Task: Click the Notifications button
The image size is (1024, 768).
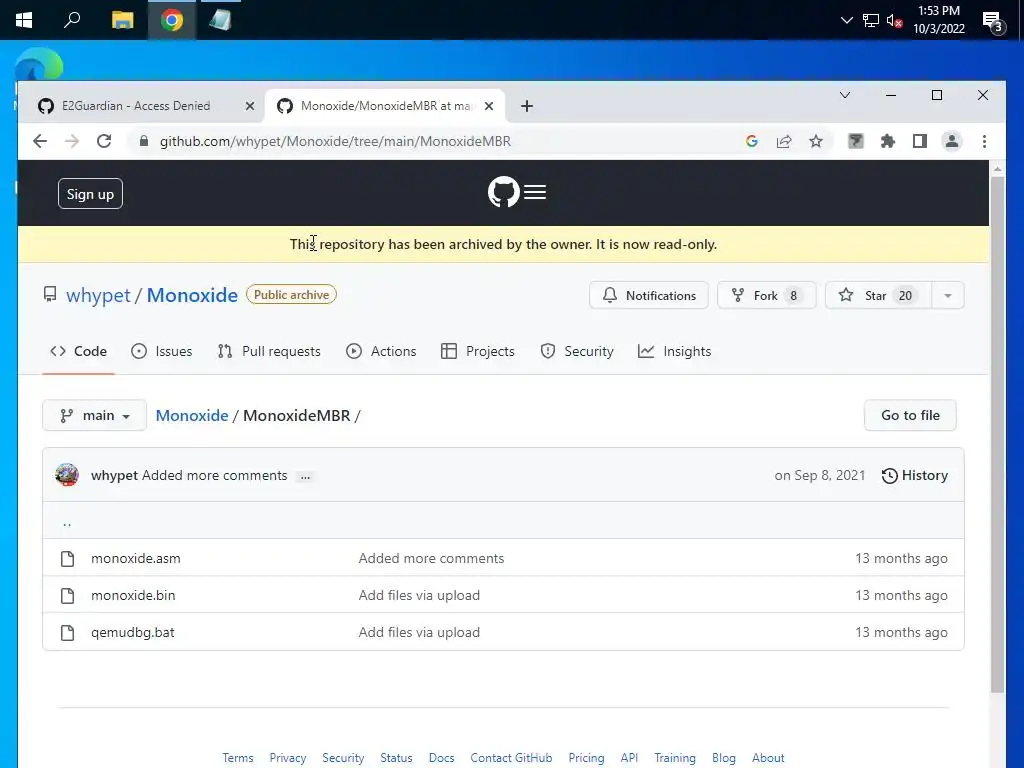Action: click(648, 295)
